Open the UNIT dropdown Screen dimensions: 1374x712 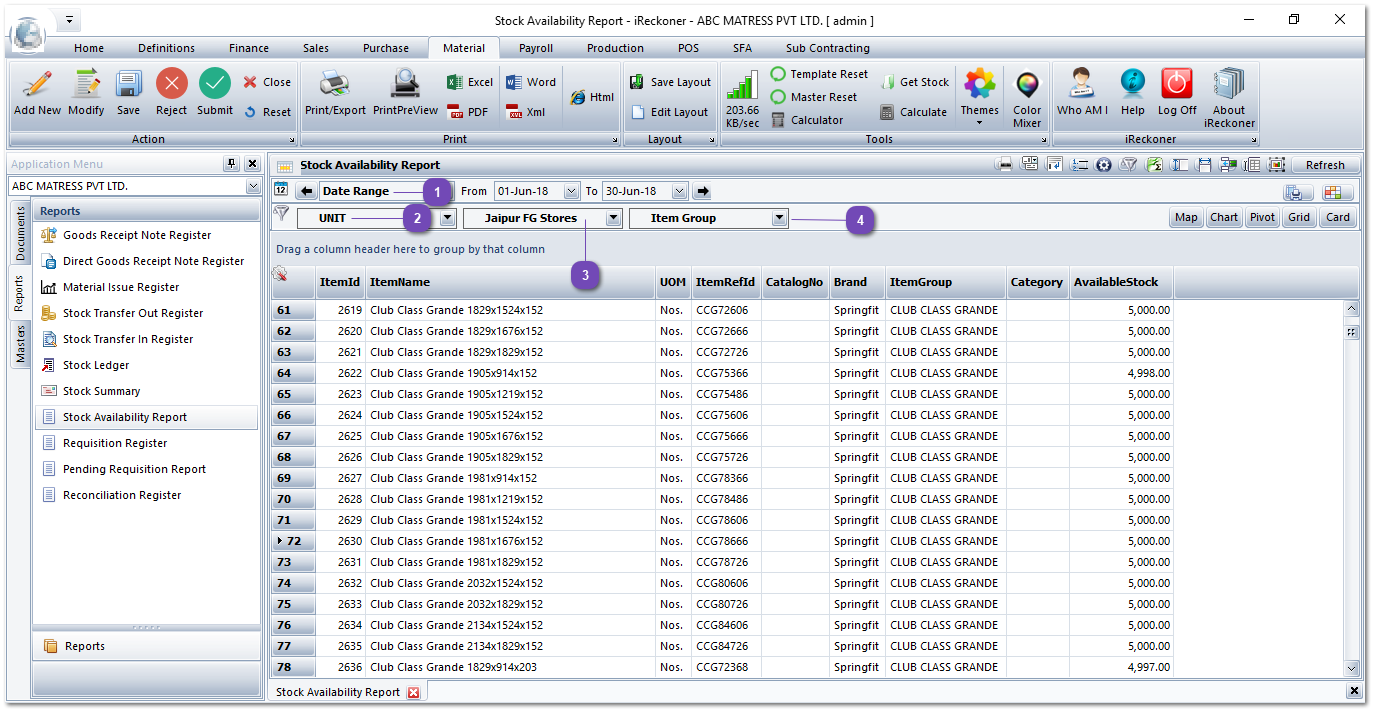[x=447, y=217]
